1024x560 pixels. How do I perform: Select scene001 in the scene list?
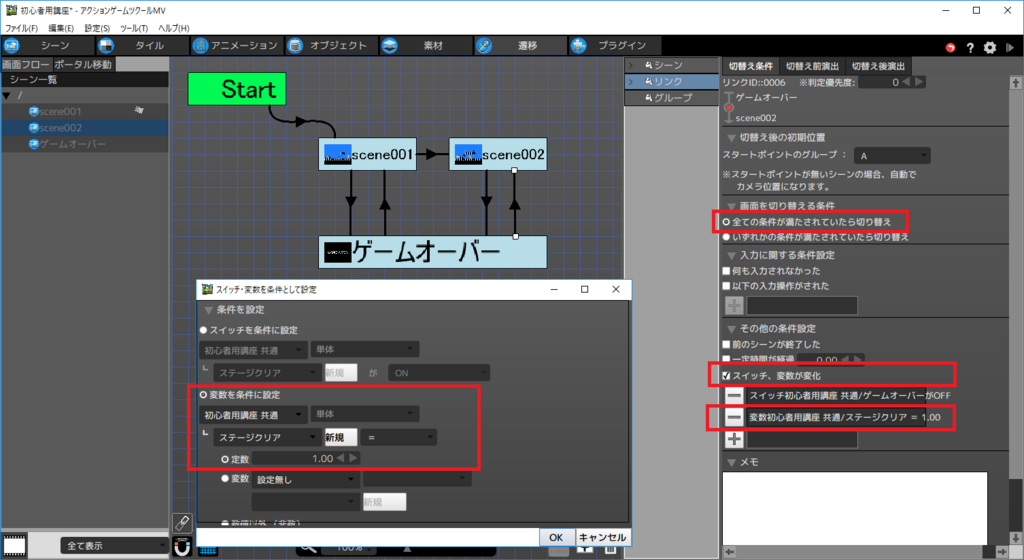60,112
